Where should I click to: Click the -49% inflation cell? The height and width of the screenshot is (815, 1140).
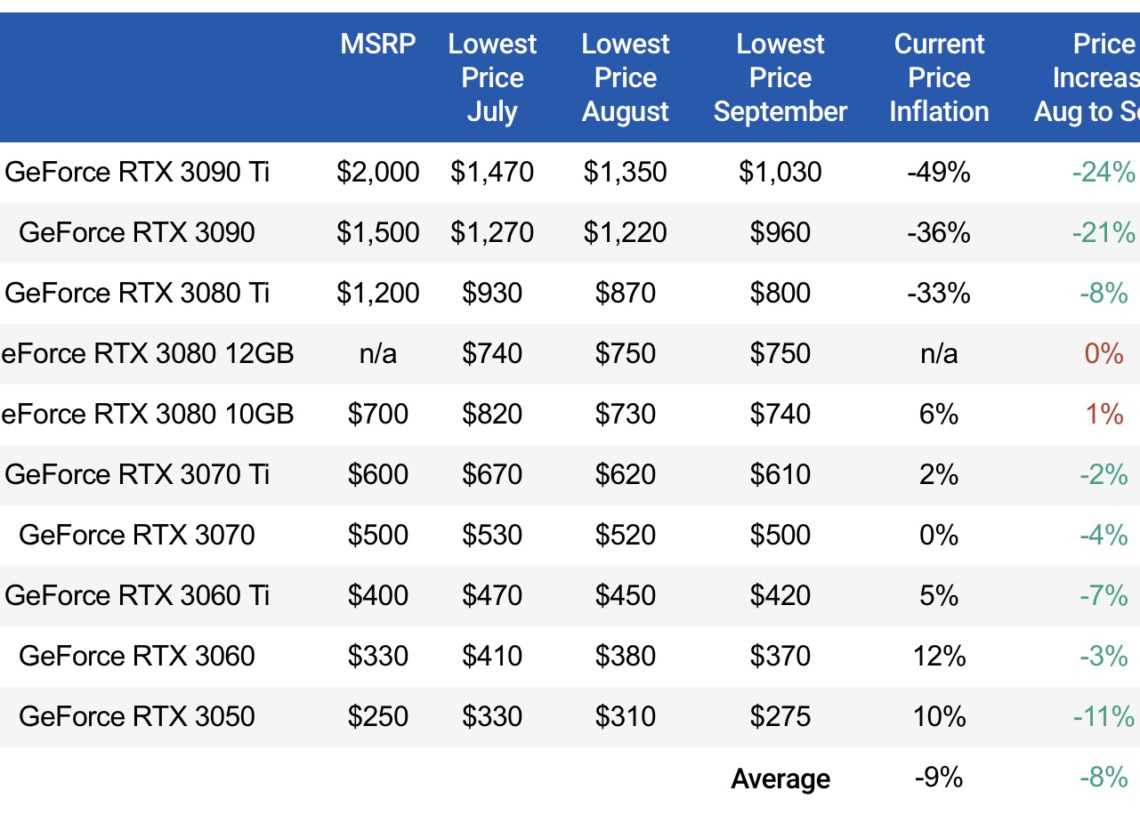pos(939,172)
